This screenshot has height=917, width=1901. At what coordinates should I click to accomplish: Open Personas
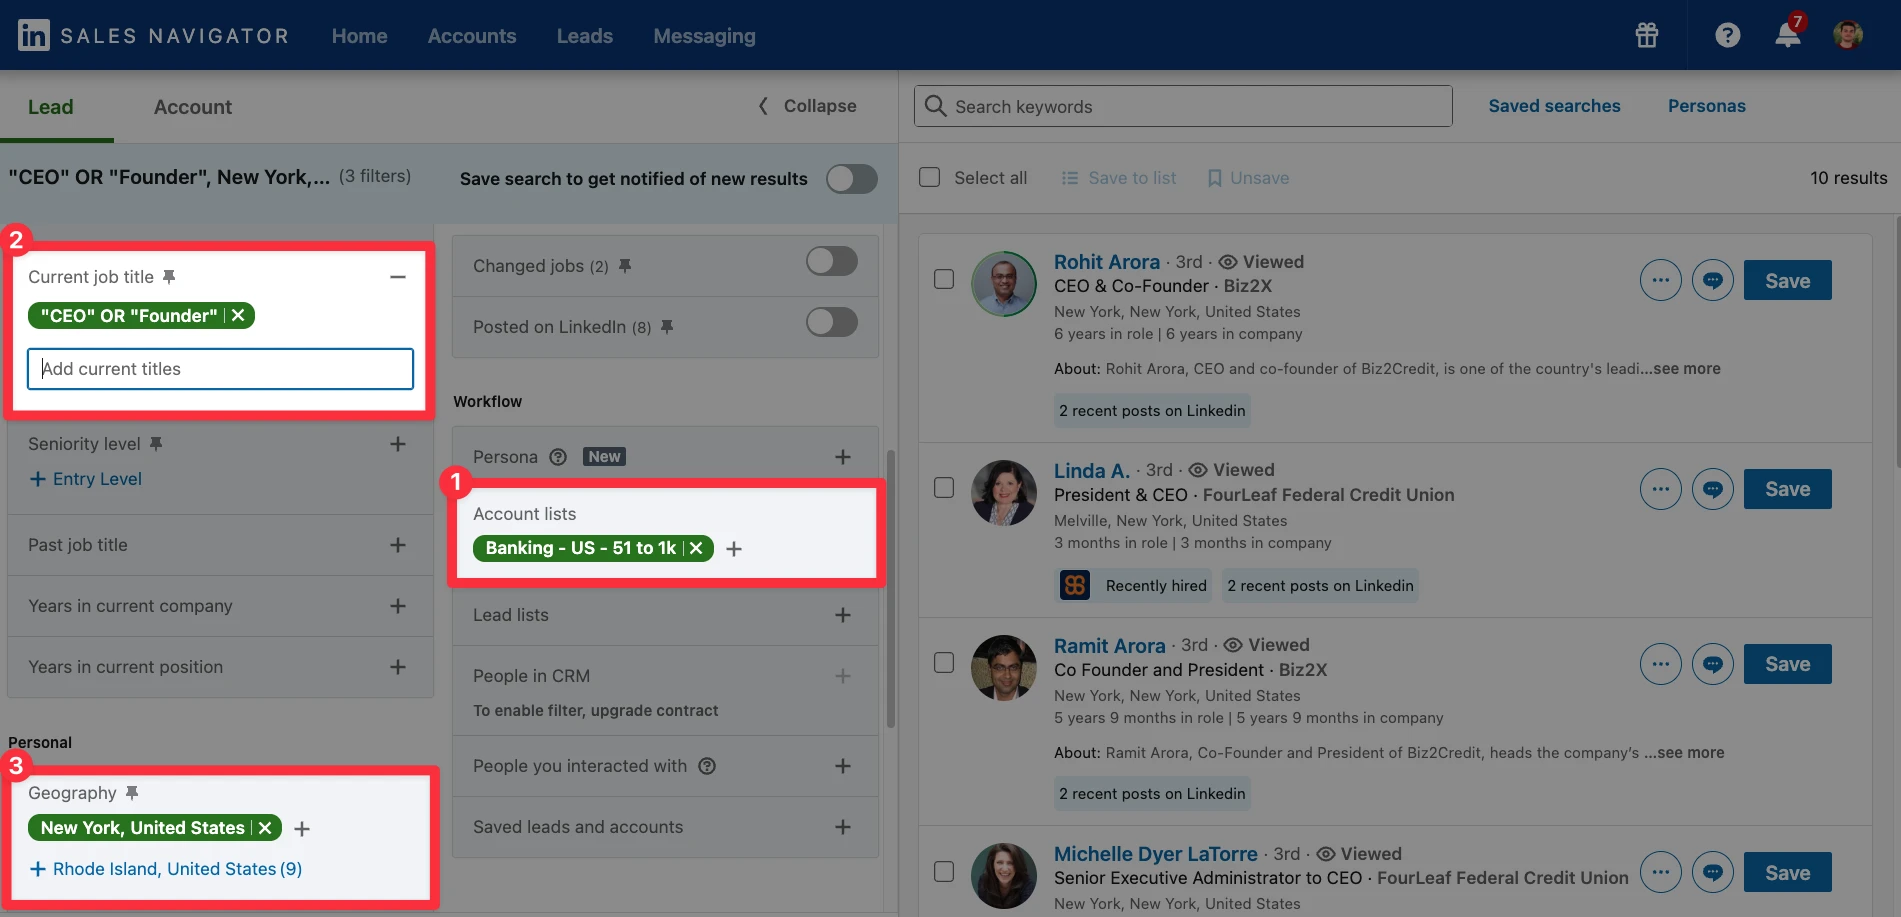[1706, 106]
